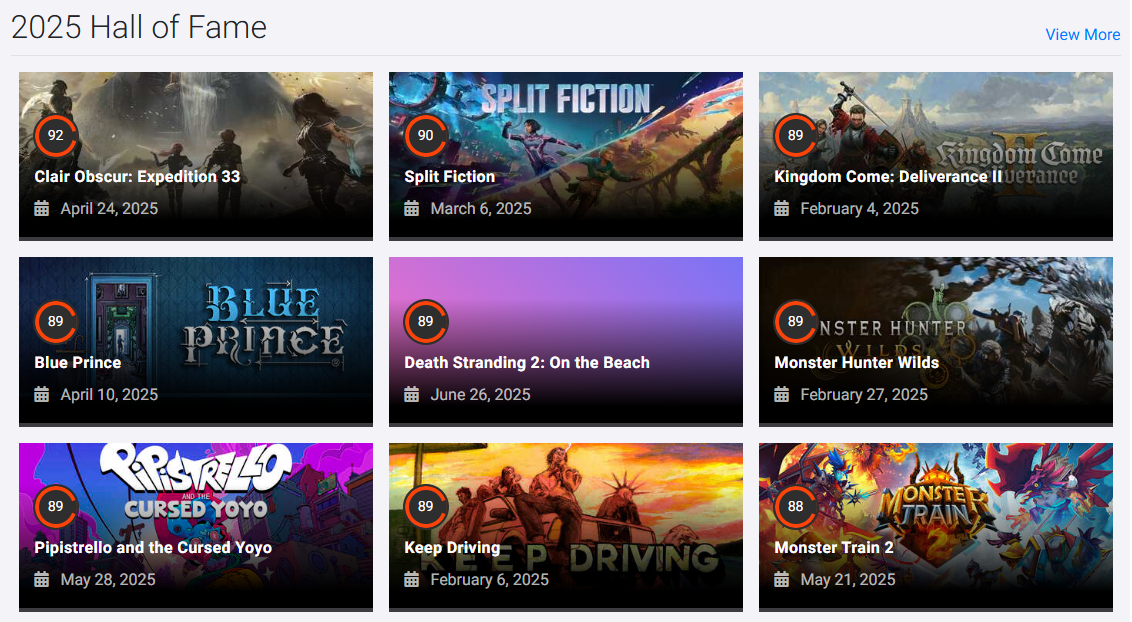Click calendar icon beside February 27, 2025
The height and width of the screenshot is (622, 1132).
tap(781, 395)
